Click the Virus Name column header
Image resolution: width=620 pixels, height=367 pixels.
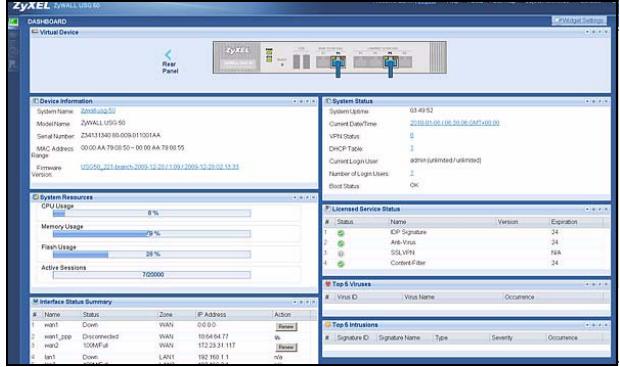pyautogui.click(x=419, y=297)
